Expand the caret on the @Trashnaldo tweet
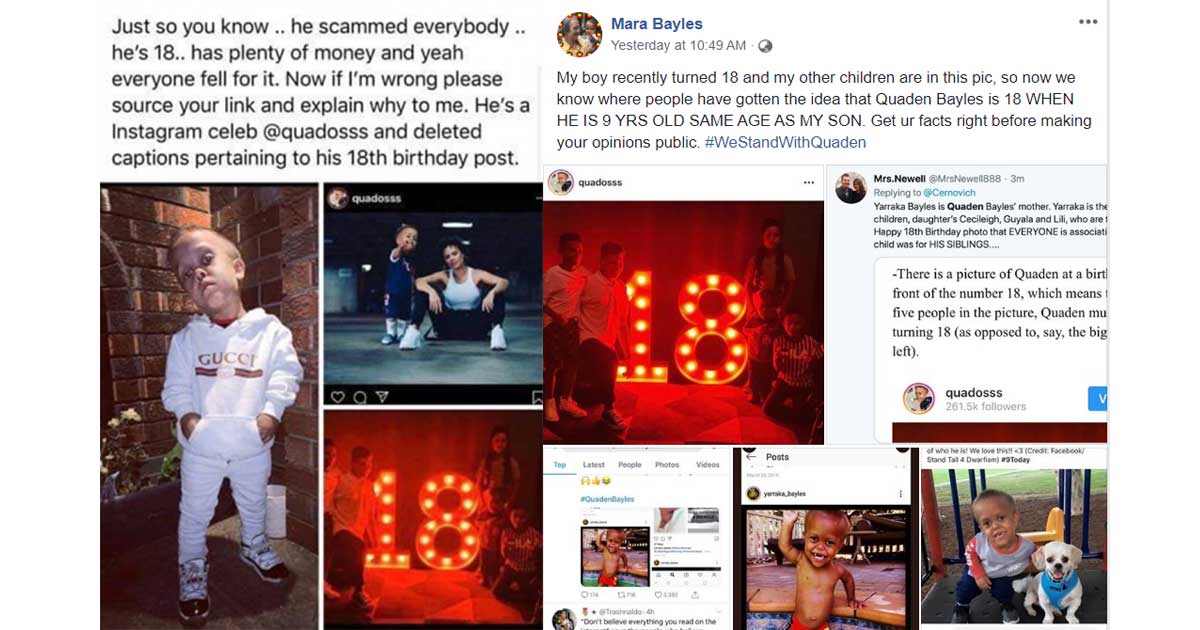Viewport: 1200px width, 630px height. 718,612
